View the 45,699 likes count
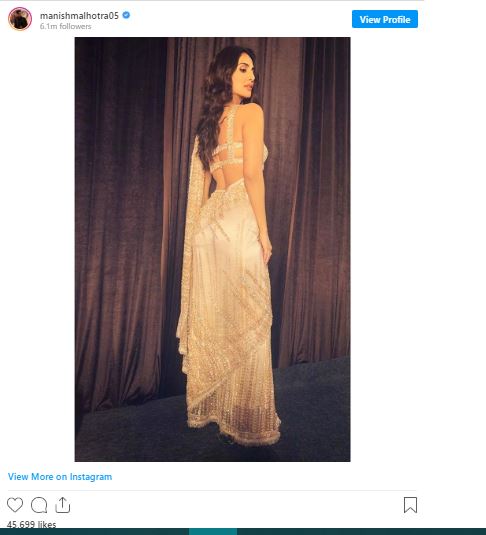Image resolution: width=486 pixels, height=535 pixels. click(x=31, y=524)
